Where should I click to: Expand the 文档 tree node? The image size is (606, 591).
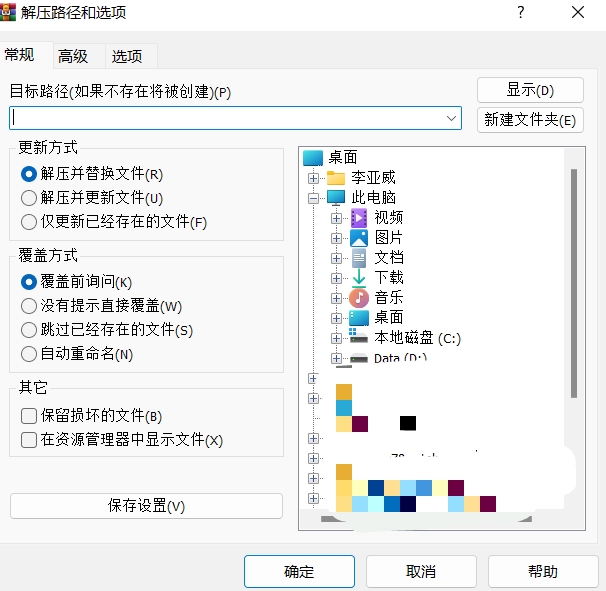[x=336, y=259]
